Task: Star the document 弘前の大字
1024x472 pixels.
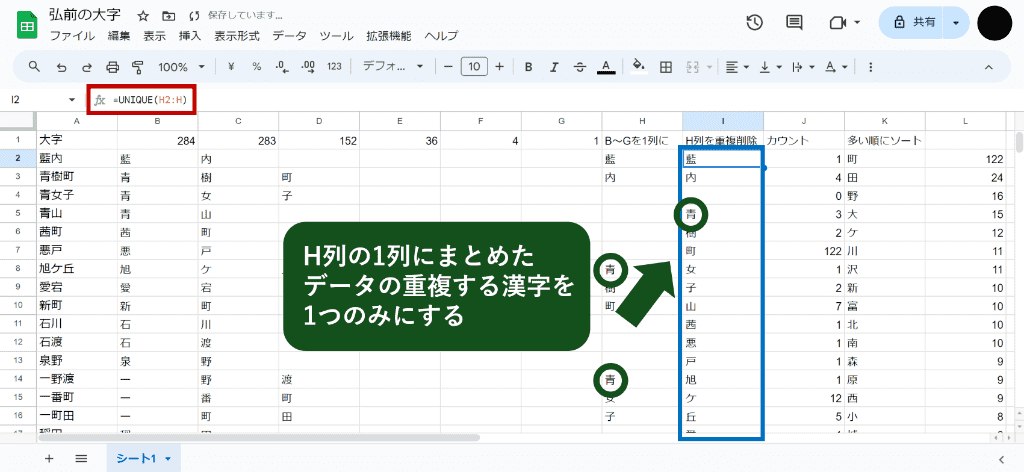Action: click(x=143, y=17)
